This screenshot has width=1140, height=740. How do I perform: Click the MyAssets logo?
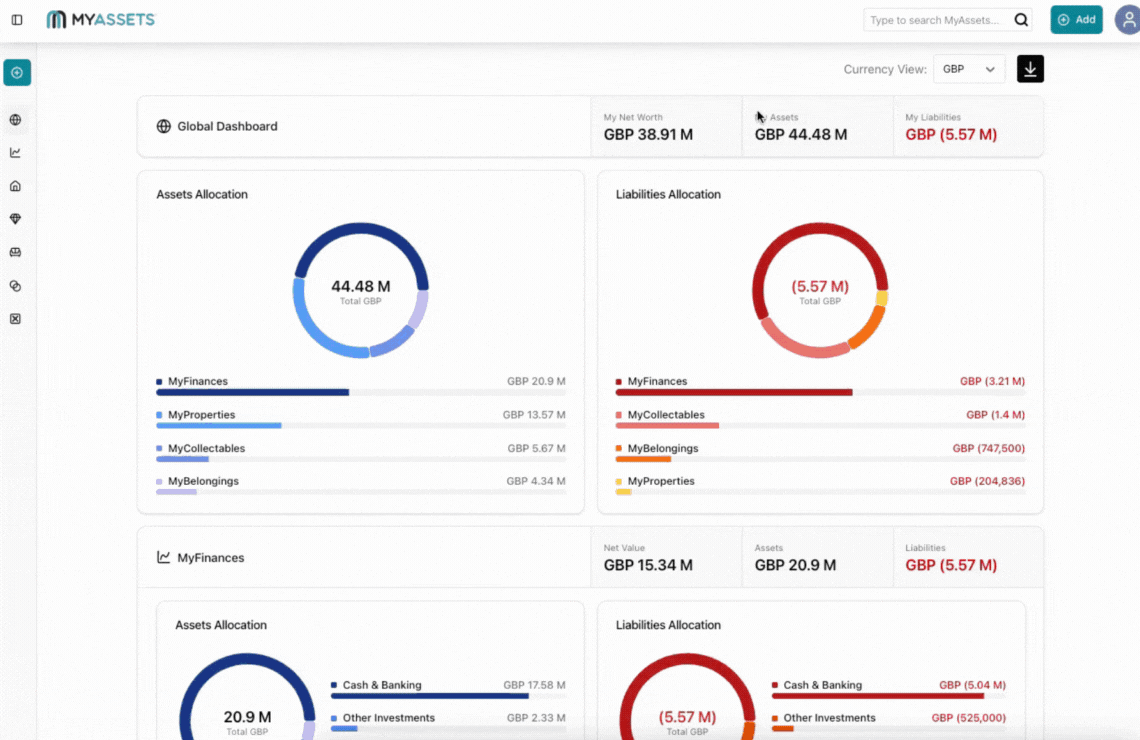(101, 20)
